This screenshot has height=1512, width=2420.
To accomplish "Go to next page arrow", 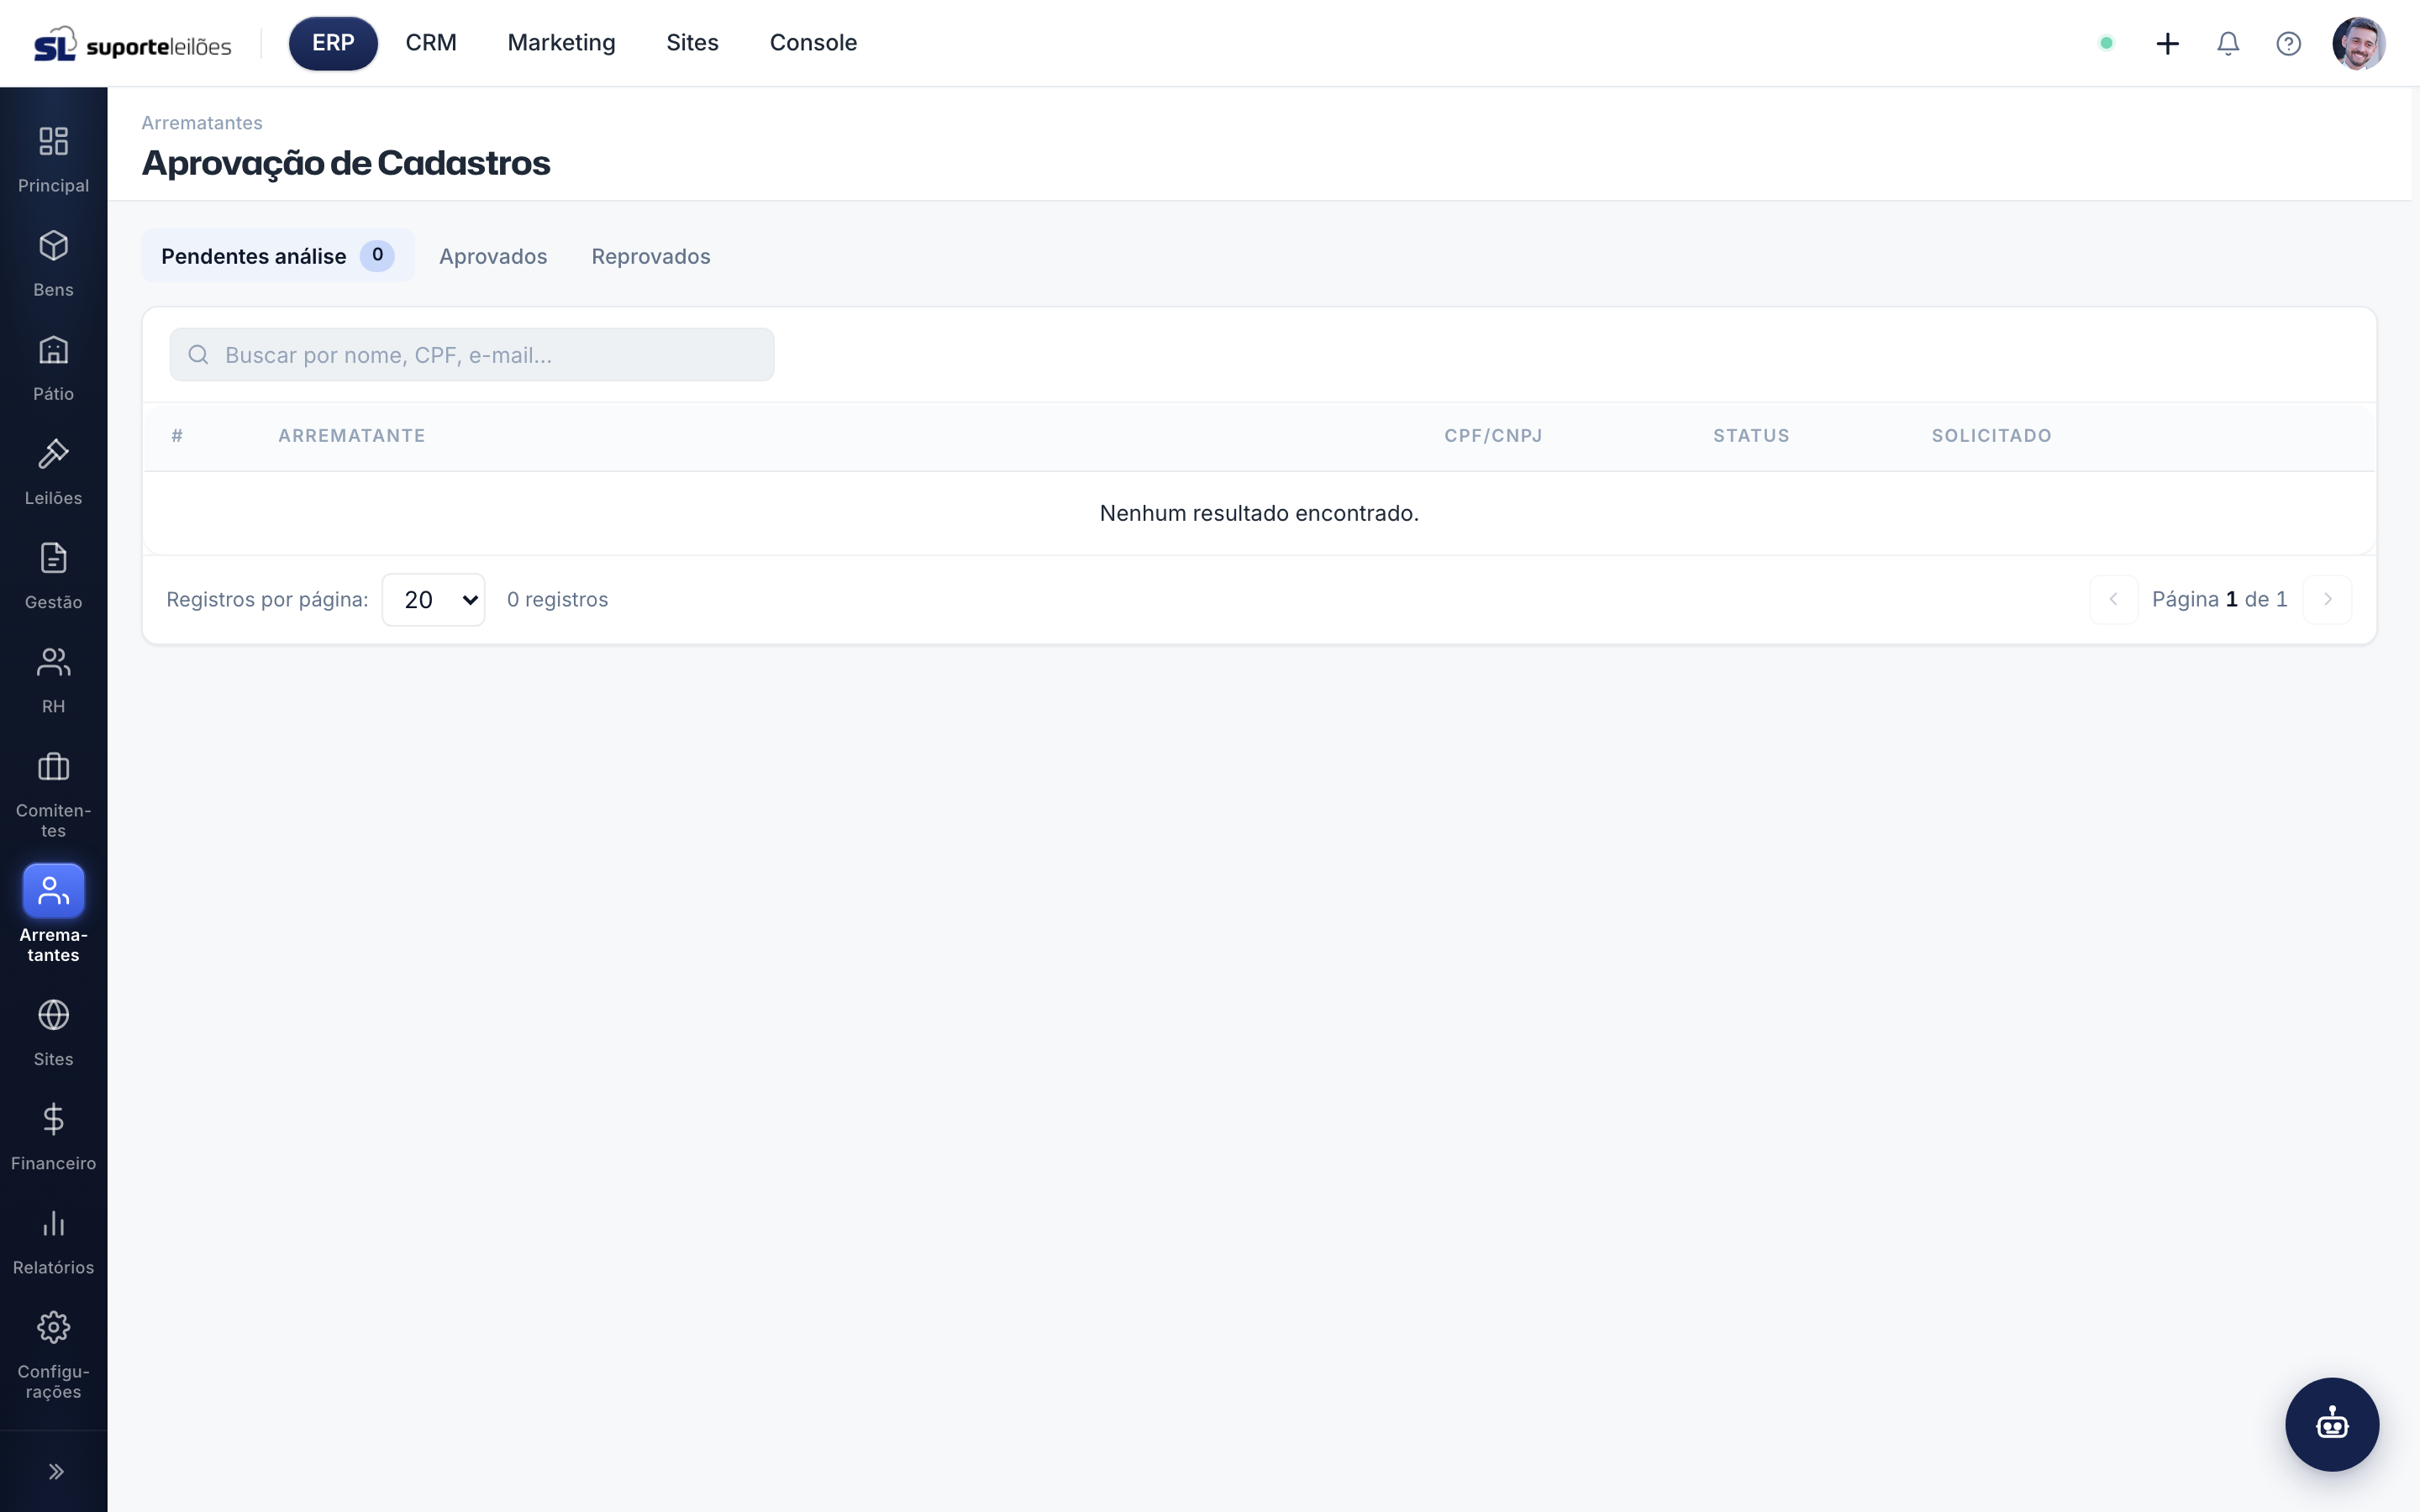I will tap(2327, 599).
